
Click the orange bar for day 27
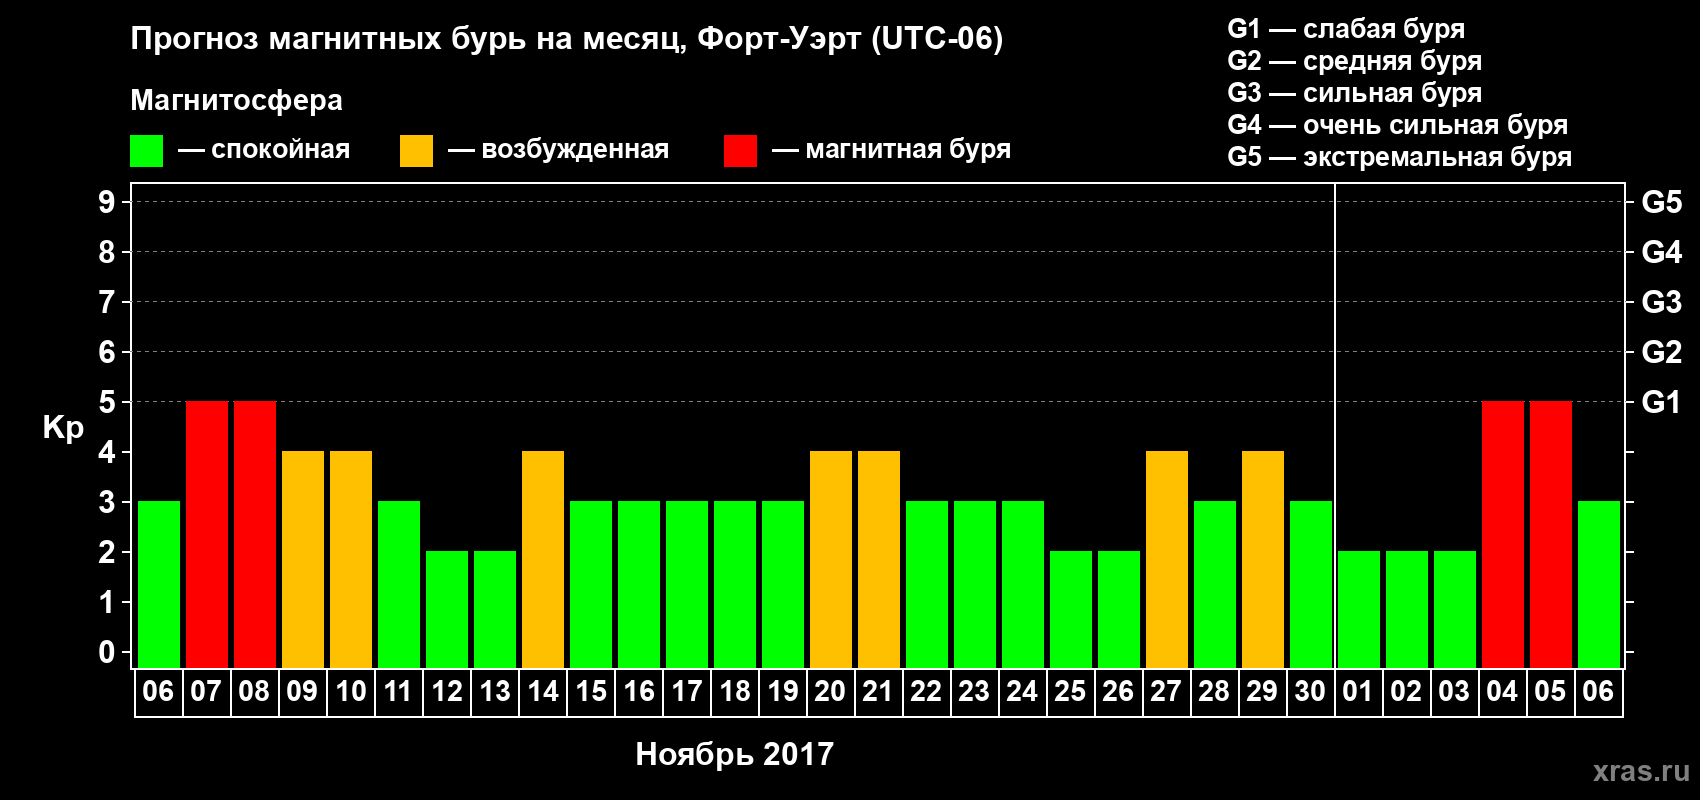point(1167,559)
